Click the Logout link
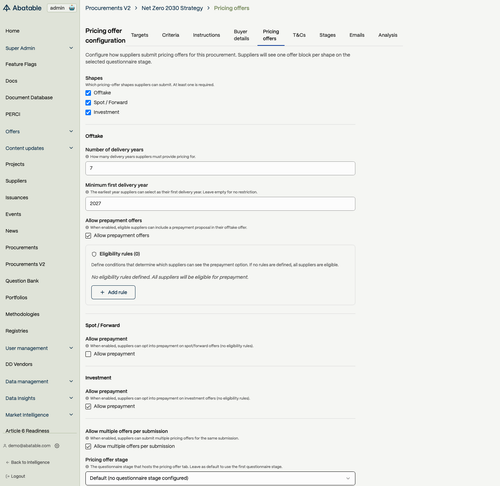500x486 pixels. coord(15,476)
